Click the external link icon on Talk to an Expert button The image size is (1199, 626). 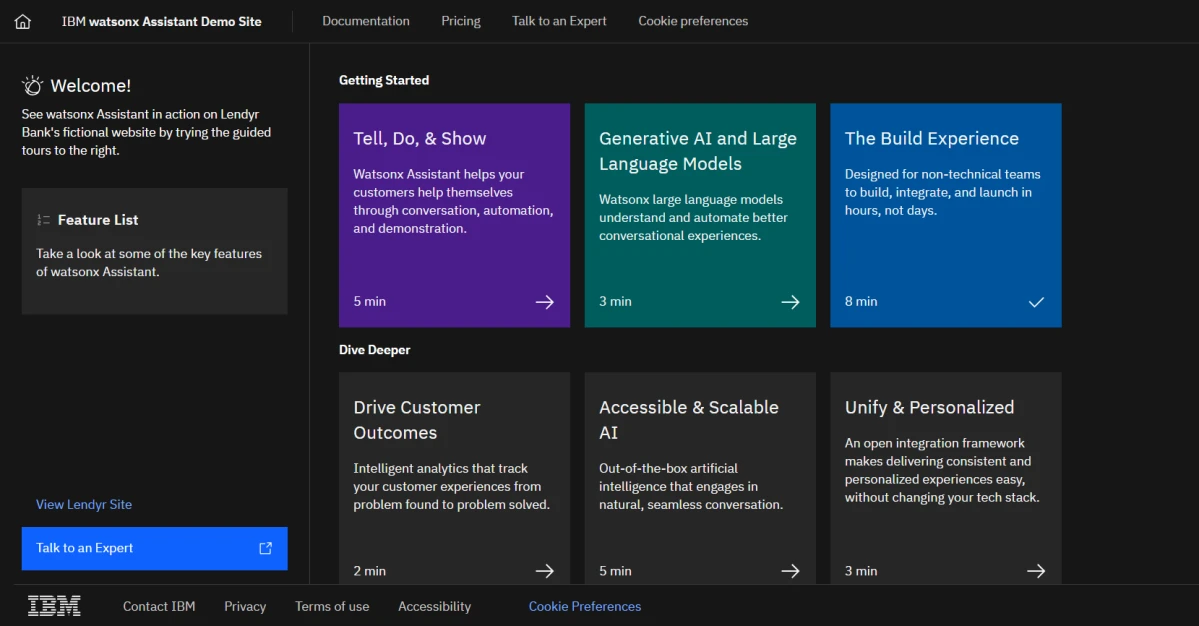tap(265, 548)
